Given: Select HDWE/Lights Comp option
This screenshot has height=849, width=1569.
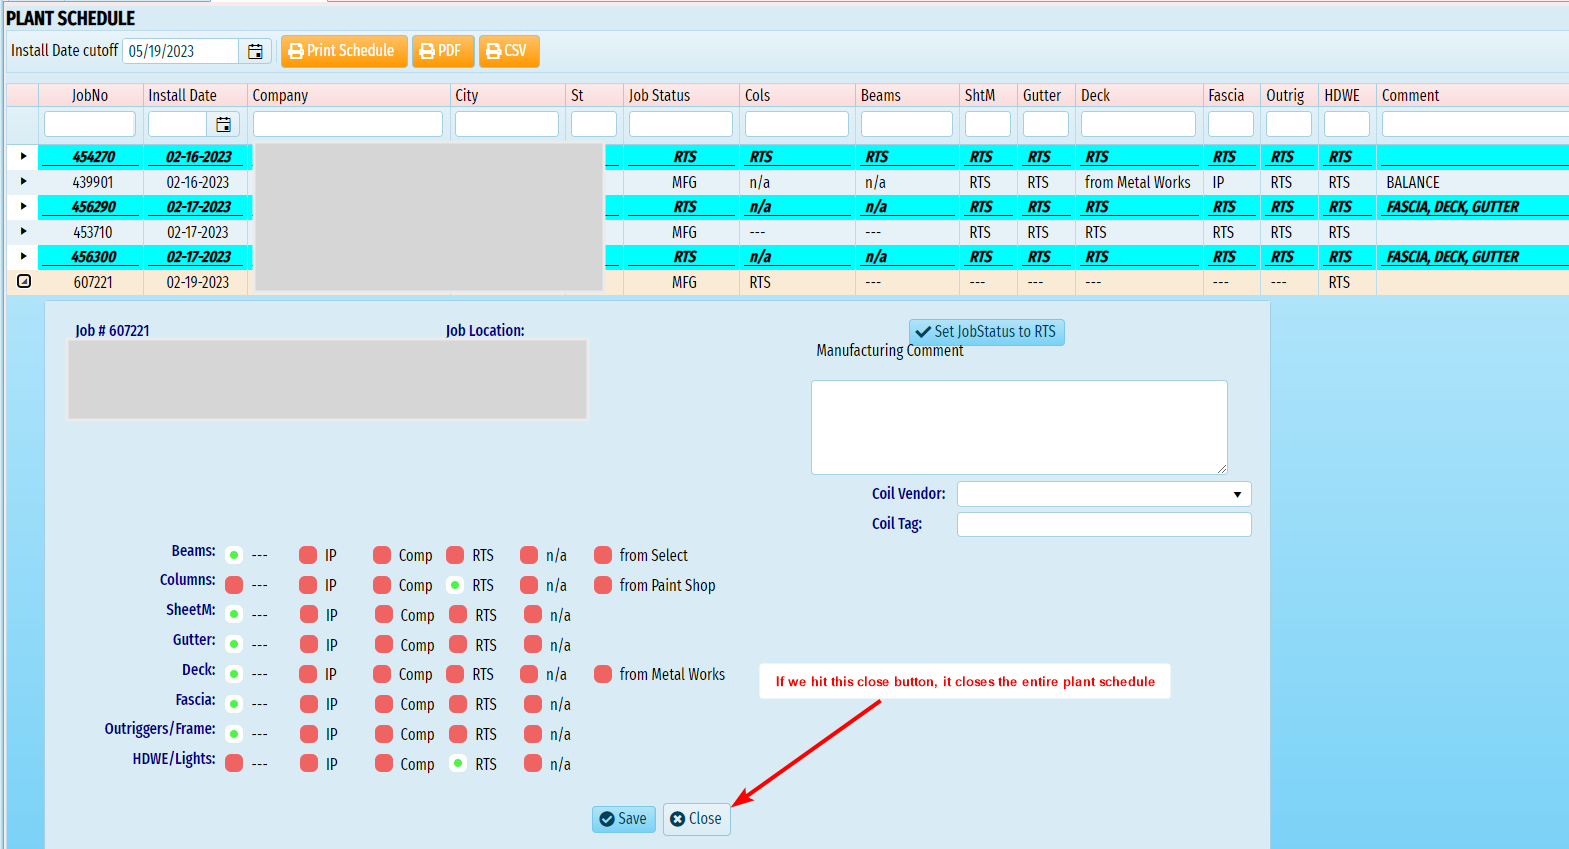Looking at the screenshot, I should [384, 764].
